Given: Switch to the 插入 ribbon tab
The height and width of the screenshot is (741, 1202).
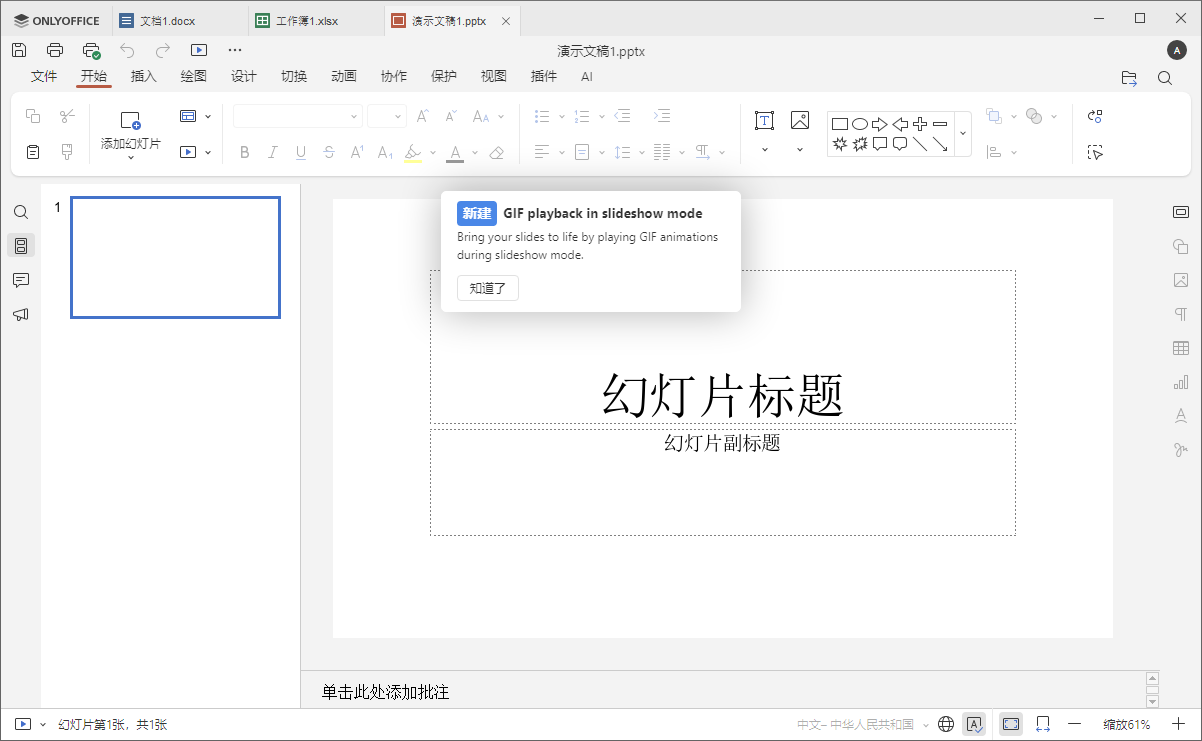Looking at the screenshot, I should [143, 75].
